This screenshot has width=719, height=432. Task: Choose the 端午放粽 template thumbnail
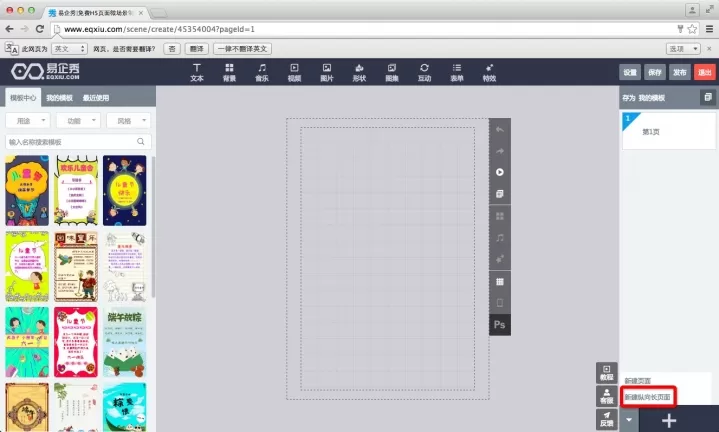point(124,342)
